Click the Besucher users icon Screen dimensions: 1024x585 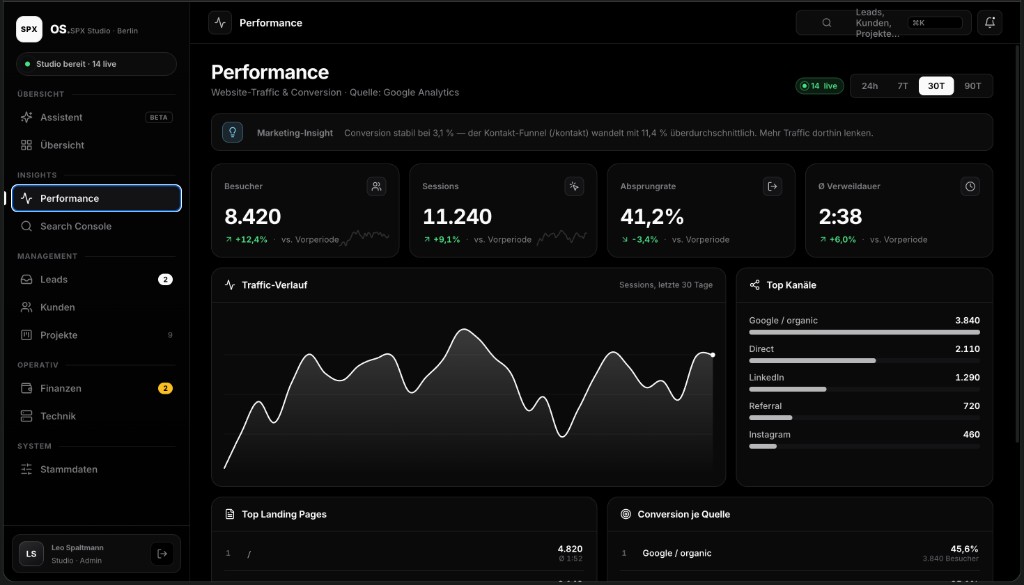(376, 187)
